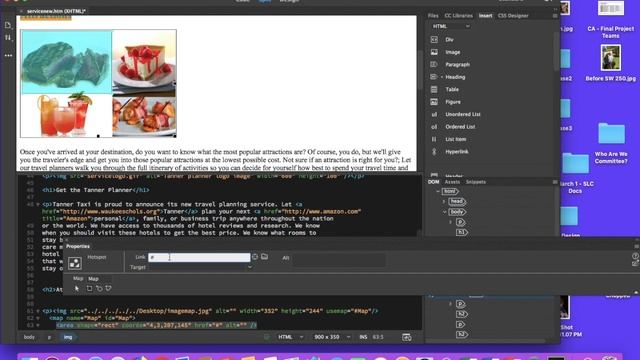This screenshot has width=640, height=360.
Task: Open the Heading level dropdown arrow
Action: click(442, 77)
